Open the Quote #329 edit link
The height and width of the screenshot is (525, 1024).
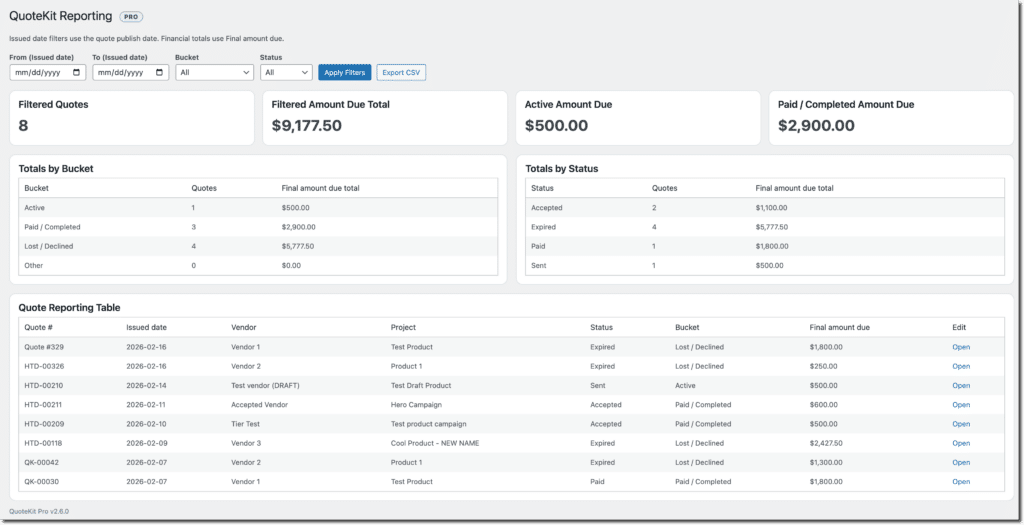(960, 347)
